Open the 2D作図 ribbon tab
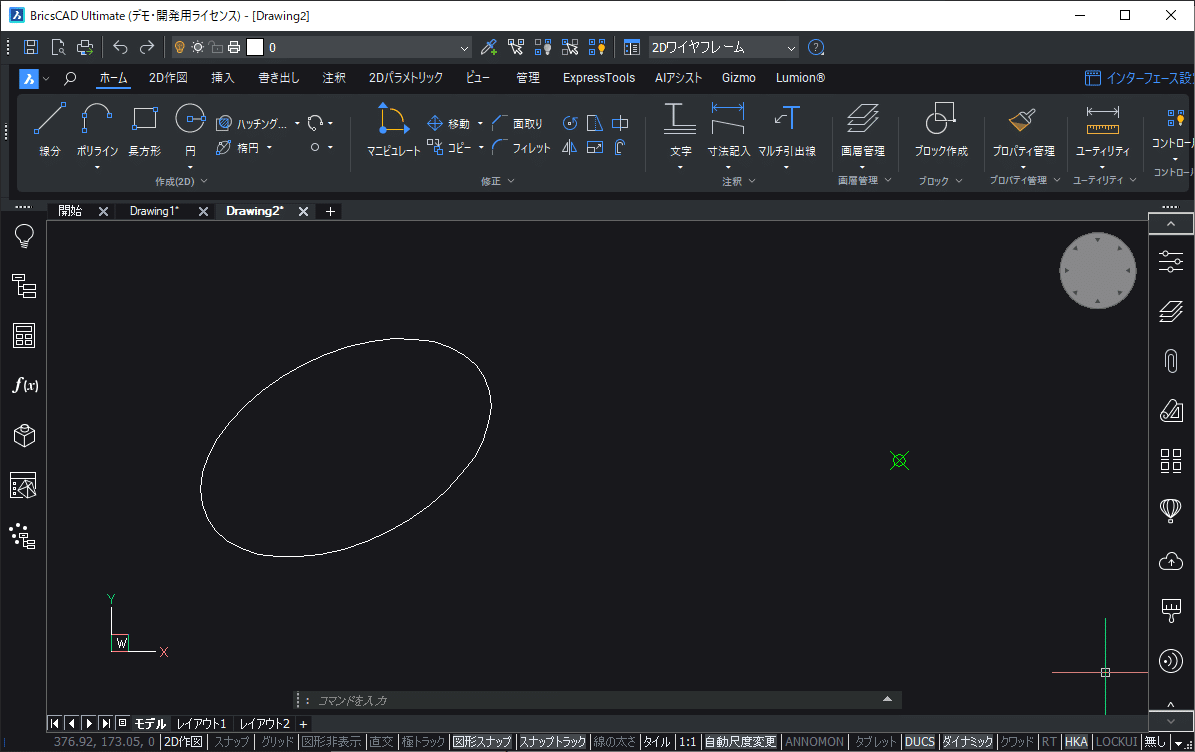The width and height of the screenshot is (1195, 752). [168, 78]
